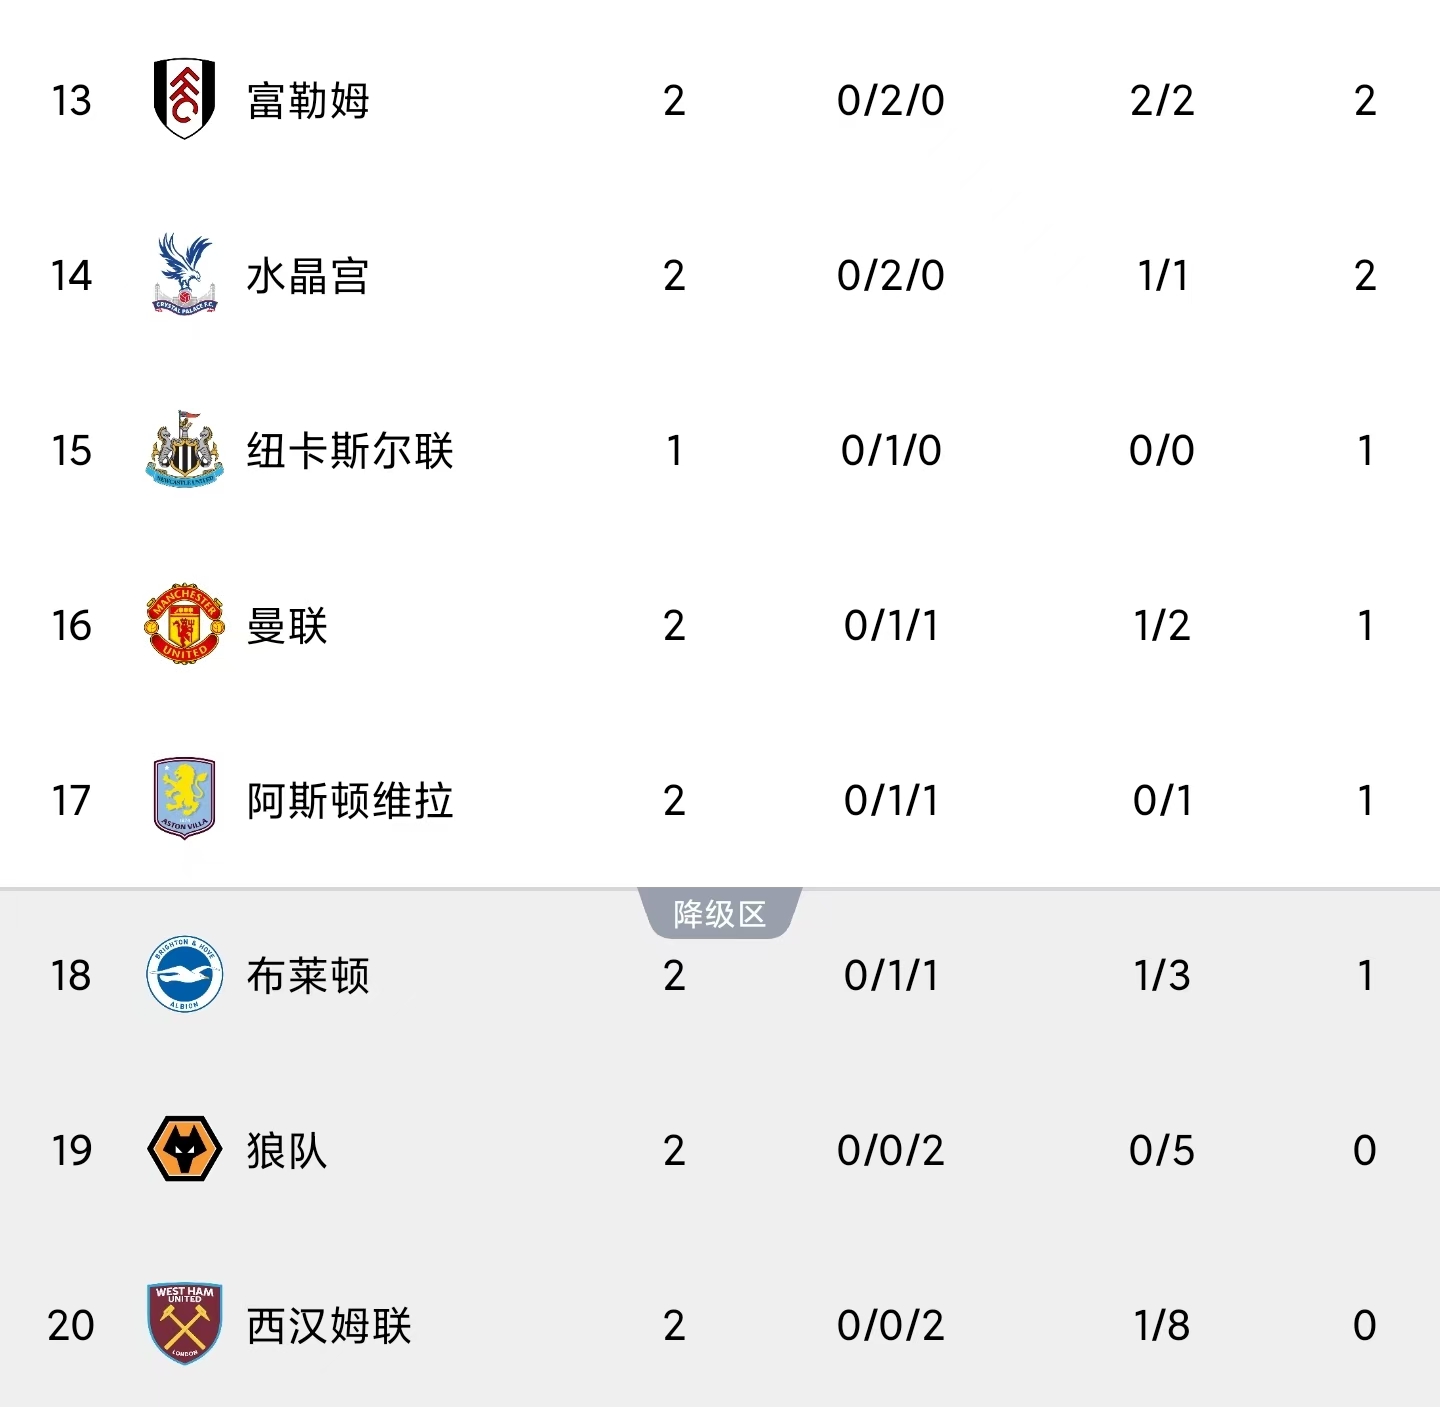Tap rank number 16 in standings
1440x1407 pixels.
click(71, 626)
